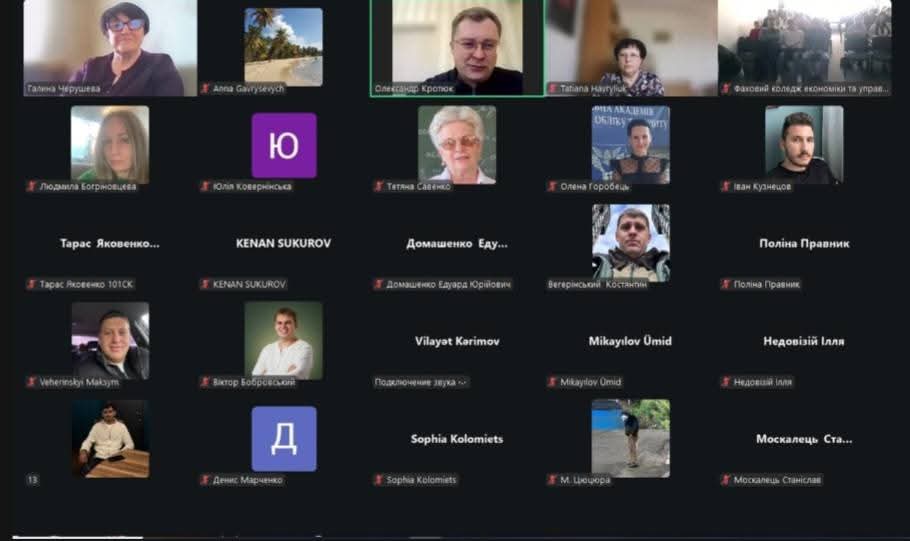Click muted mic icon next to Mikayilov Ümid label
This screenshot has height=541, width=910.
pos(552,382)
